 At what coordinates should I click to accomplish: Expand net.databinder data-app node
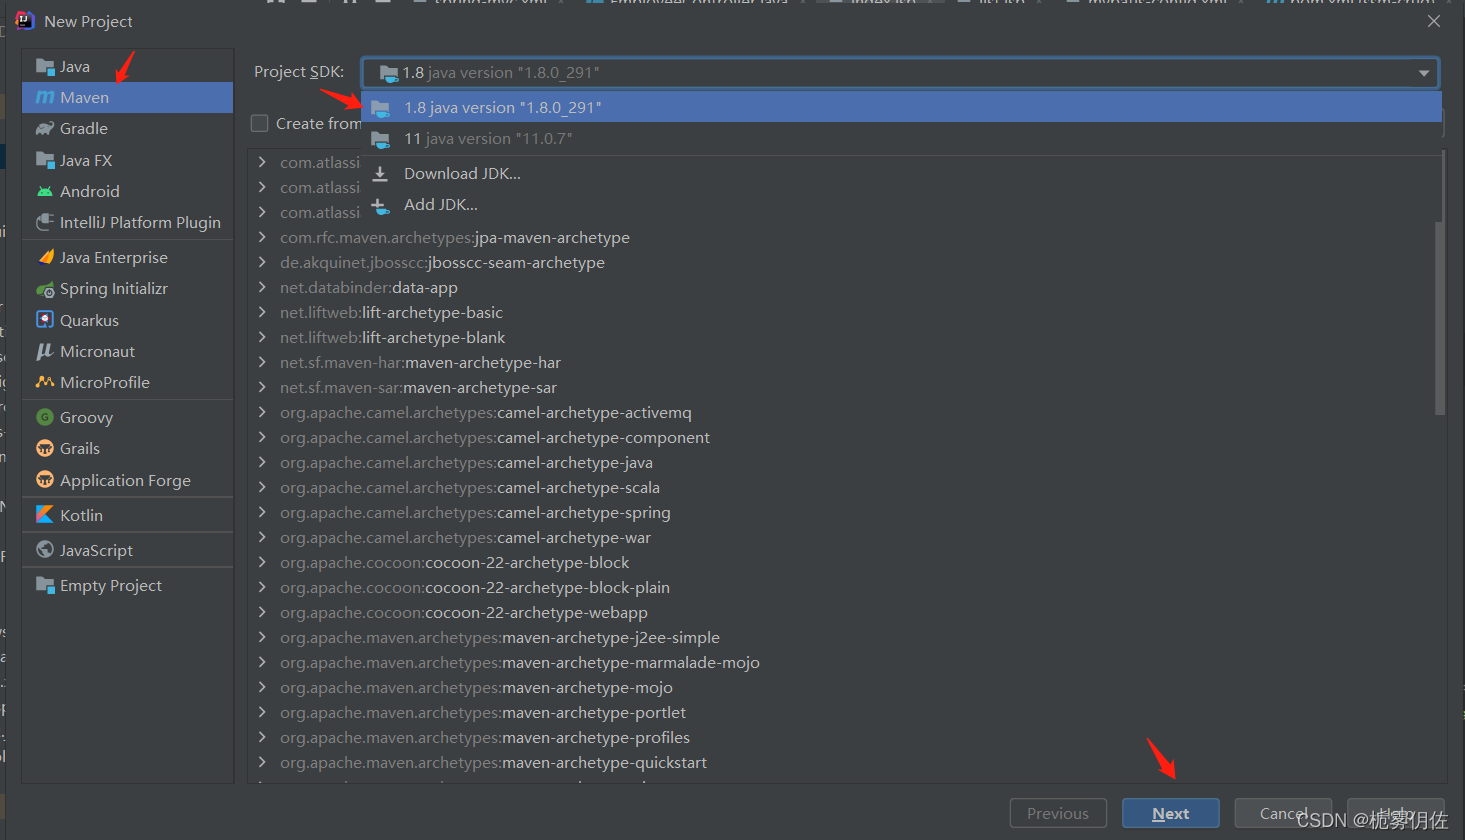point(262,287)
